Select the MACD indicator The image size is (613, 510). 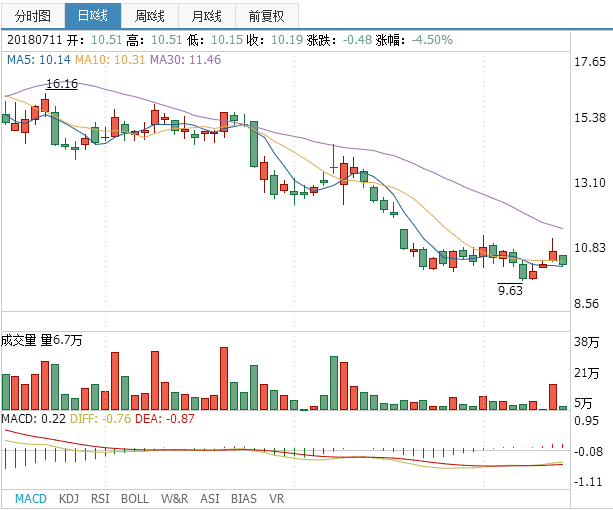pyautogui.click(x=30, y=499)
